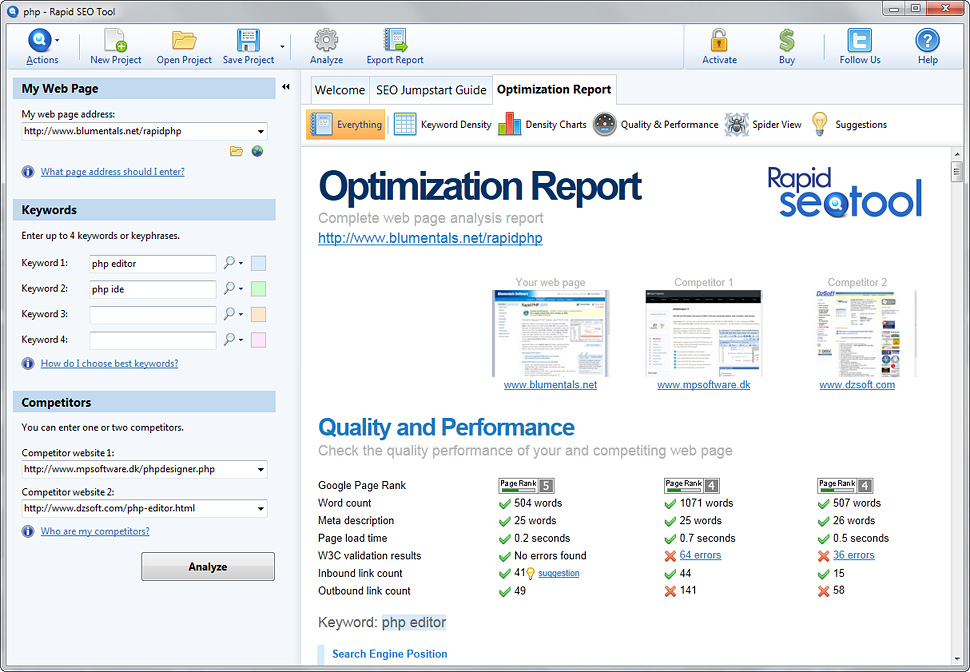
Task: Switch to the Welcome tab
Action: [339, 90]
